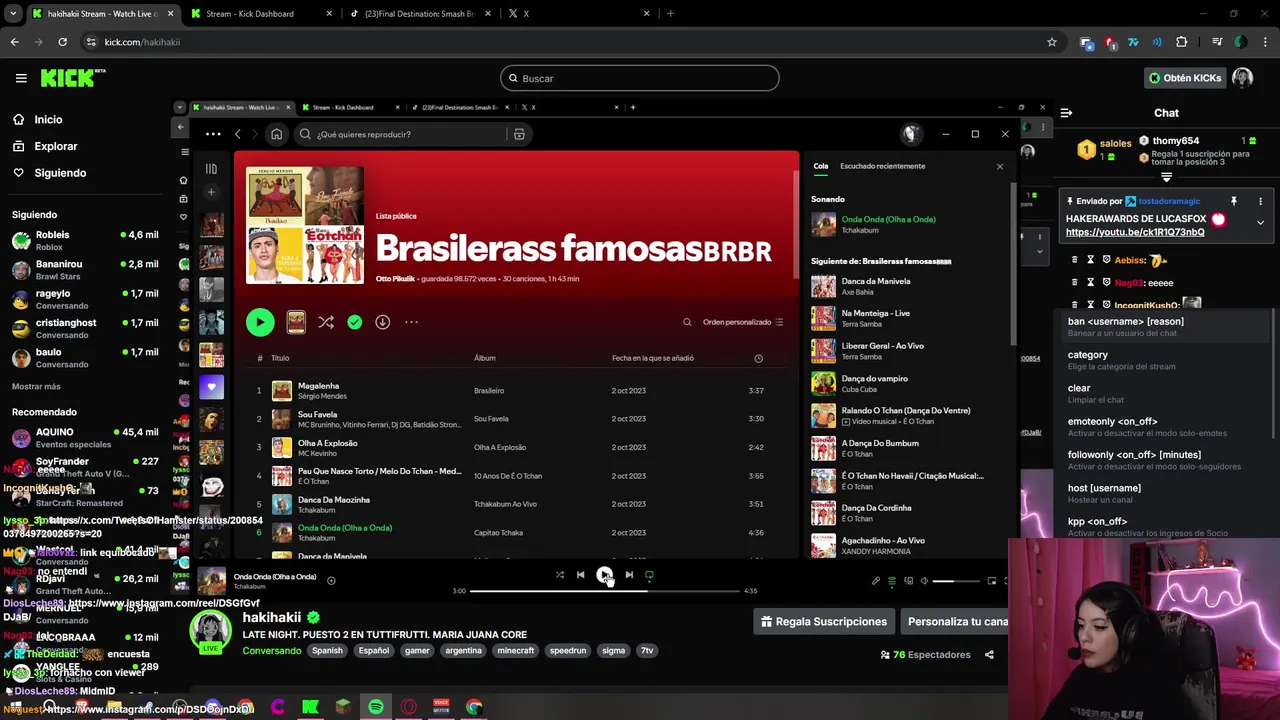The height and width of the screenshot is (720, 1280).
Task: Click the search-in-playlist magnifier icon
Action: pyautogui.click(x=687, y=322)
